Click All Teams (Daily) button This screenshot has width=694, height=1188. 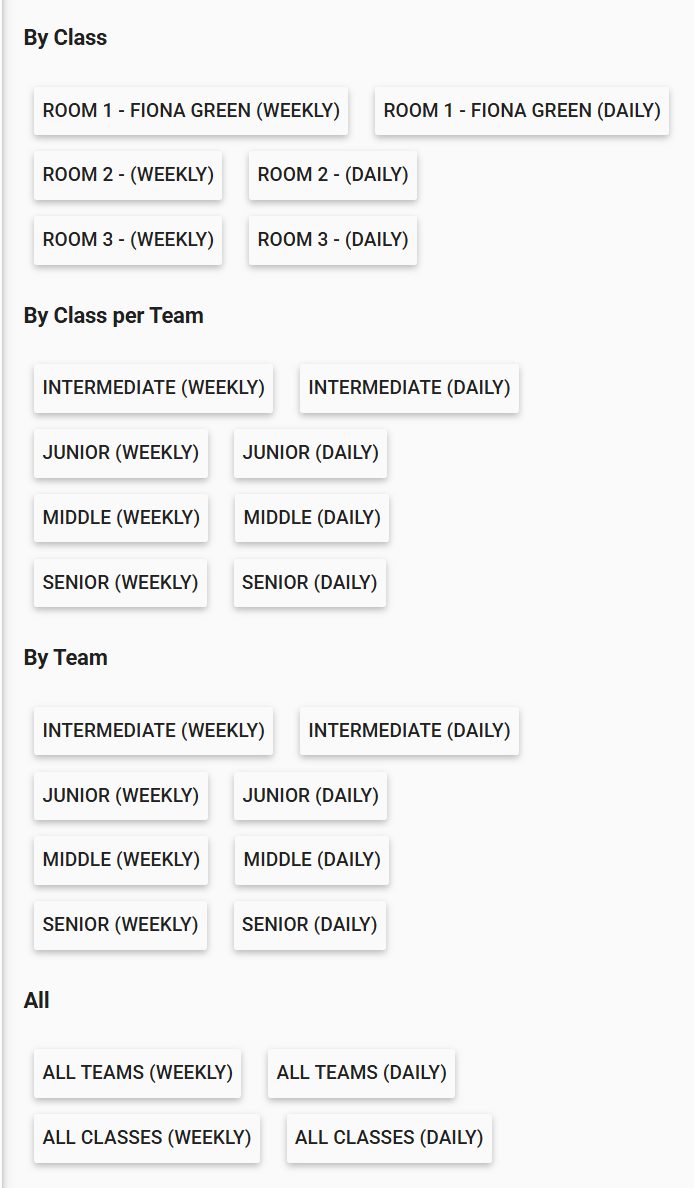[361, 1073]
